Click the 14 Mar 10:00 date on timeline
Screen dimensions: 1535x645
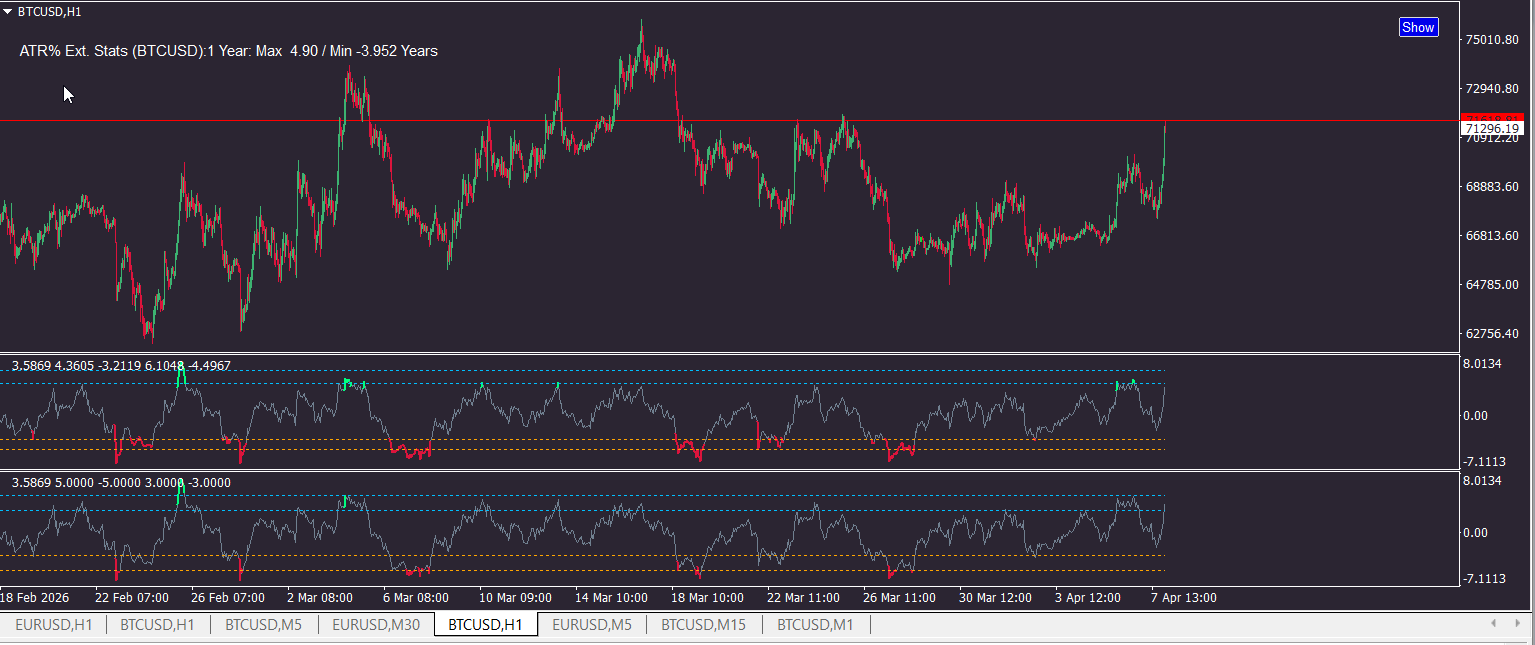point(611,598)
